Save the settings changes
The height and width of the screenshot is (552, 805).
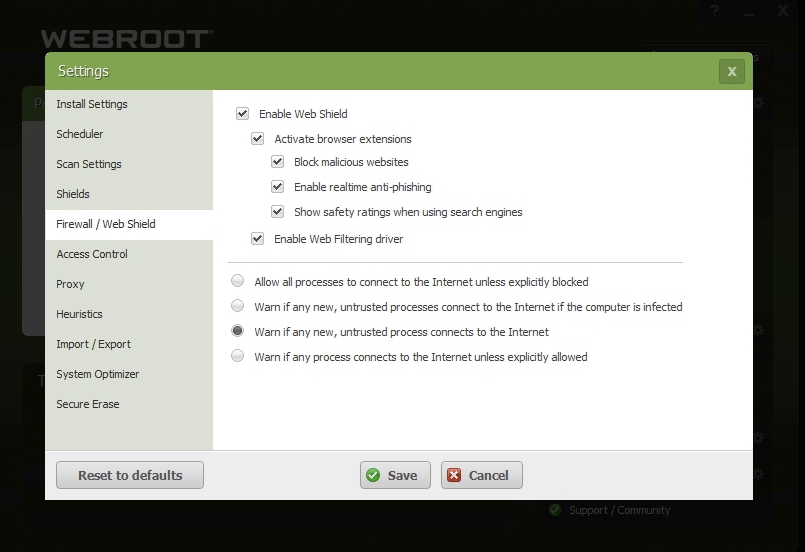coord(395,475)
